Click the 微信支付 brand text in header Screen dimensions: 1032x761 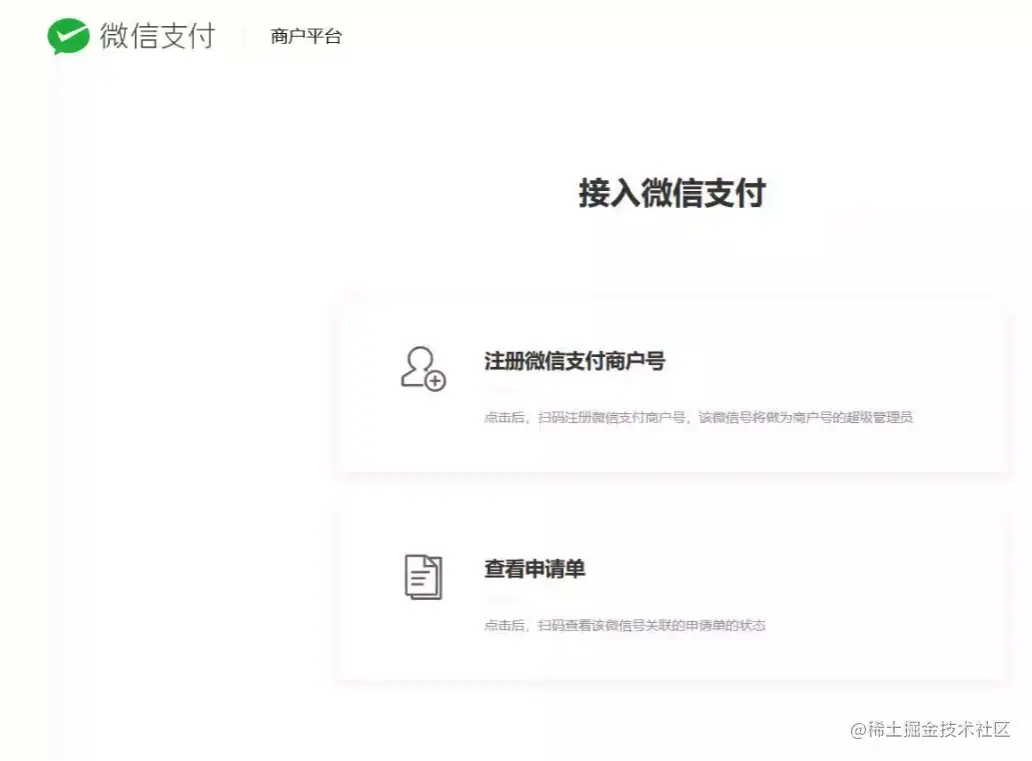157,36
